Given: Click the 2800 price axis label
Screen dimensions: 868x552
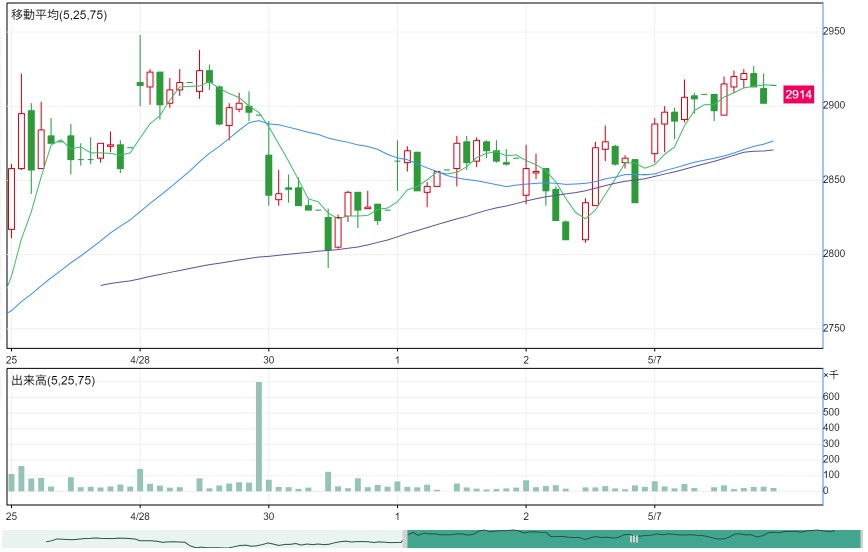Looking at the screenshot, I should pyautogui.click(x=834, y=254).
